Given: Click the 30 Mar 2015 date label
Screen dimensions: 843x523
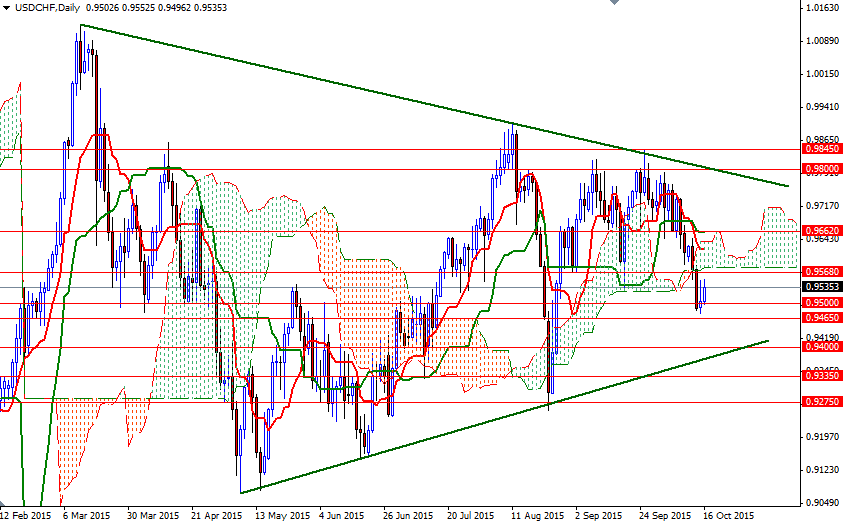Looking at the screenshot, I should tap(153, 516).
